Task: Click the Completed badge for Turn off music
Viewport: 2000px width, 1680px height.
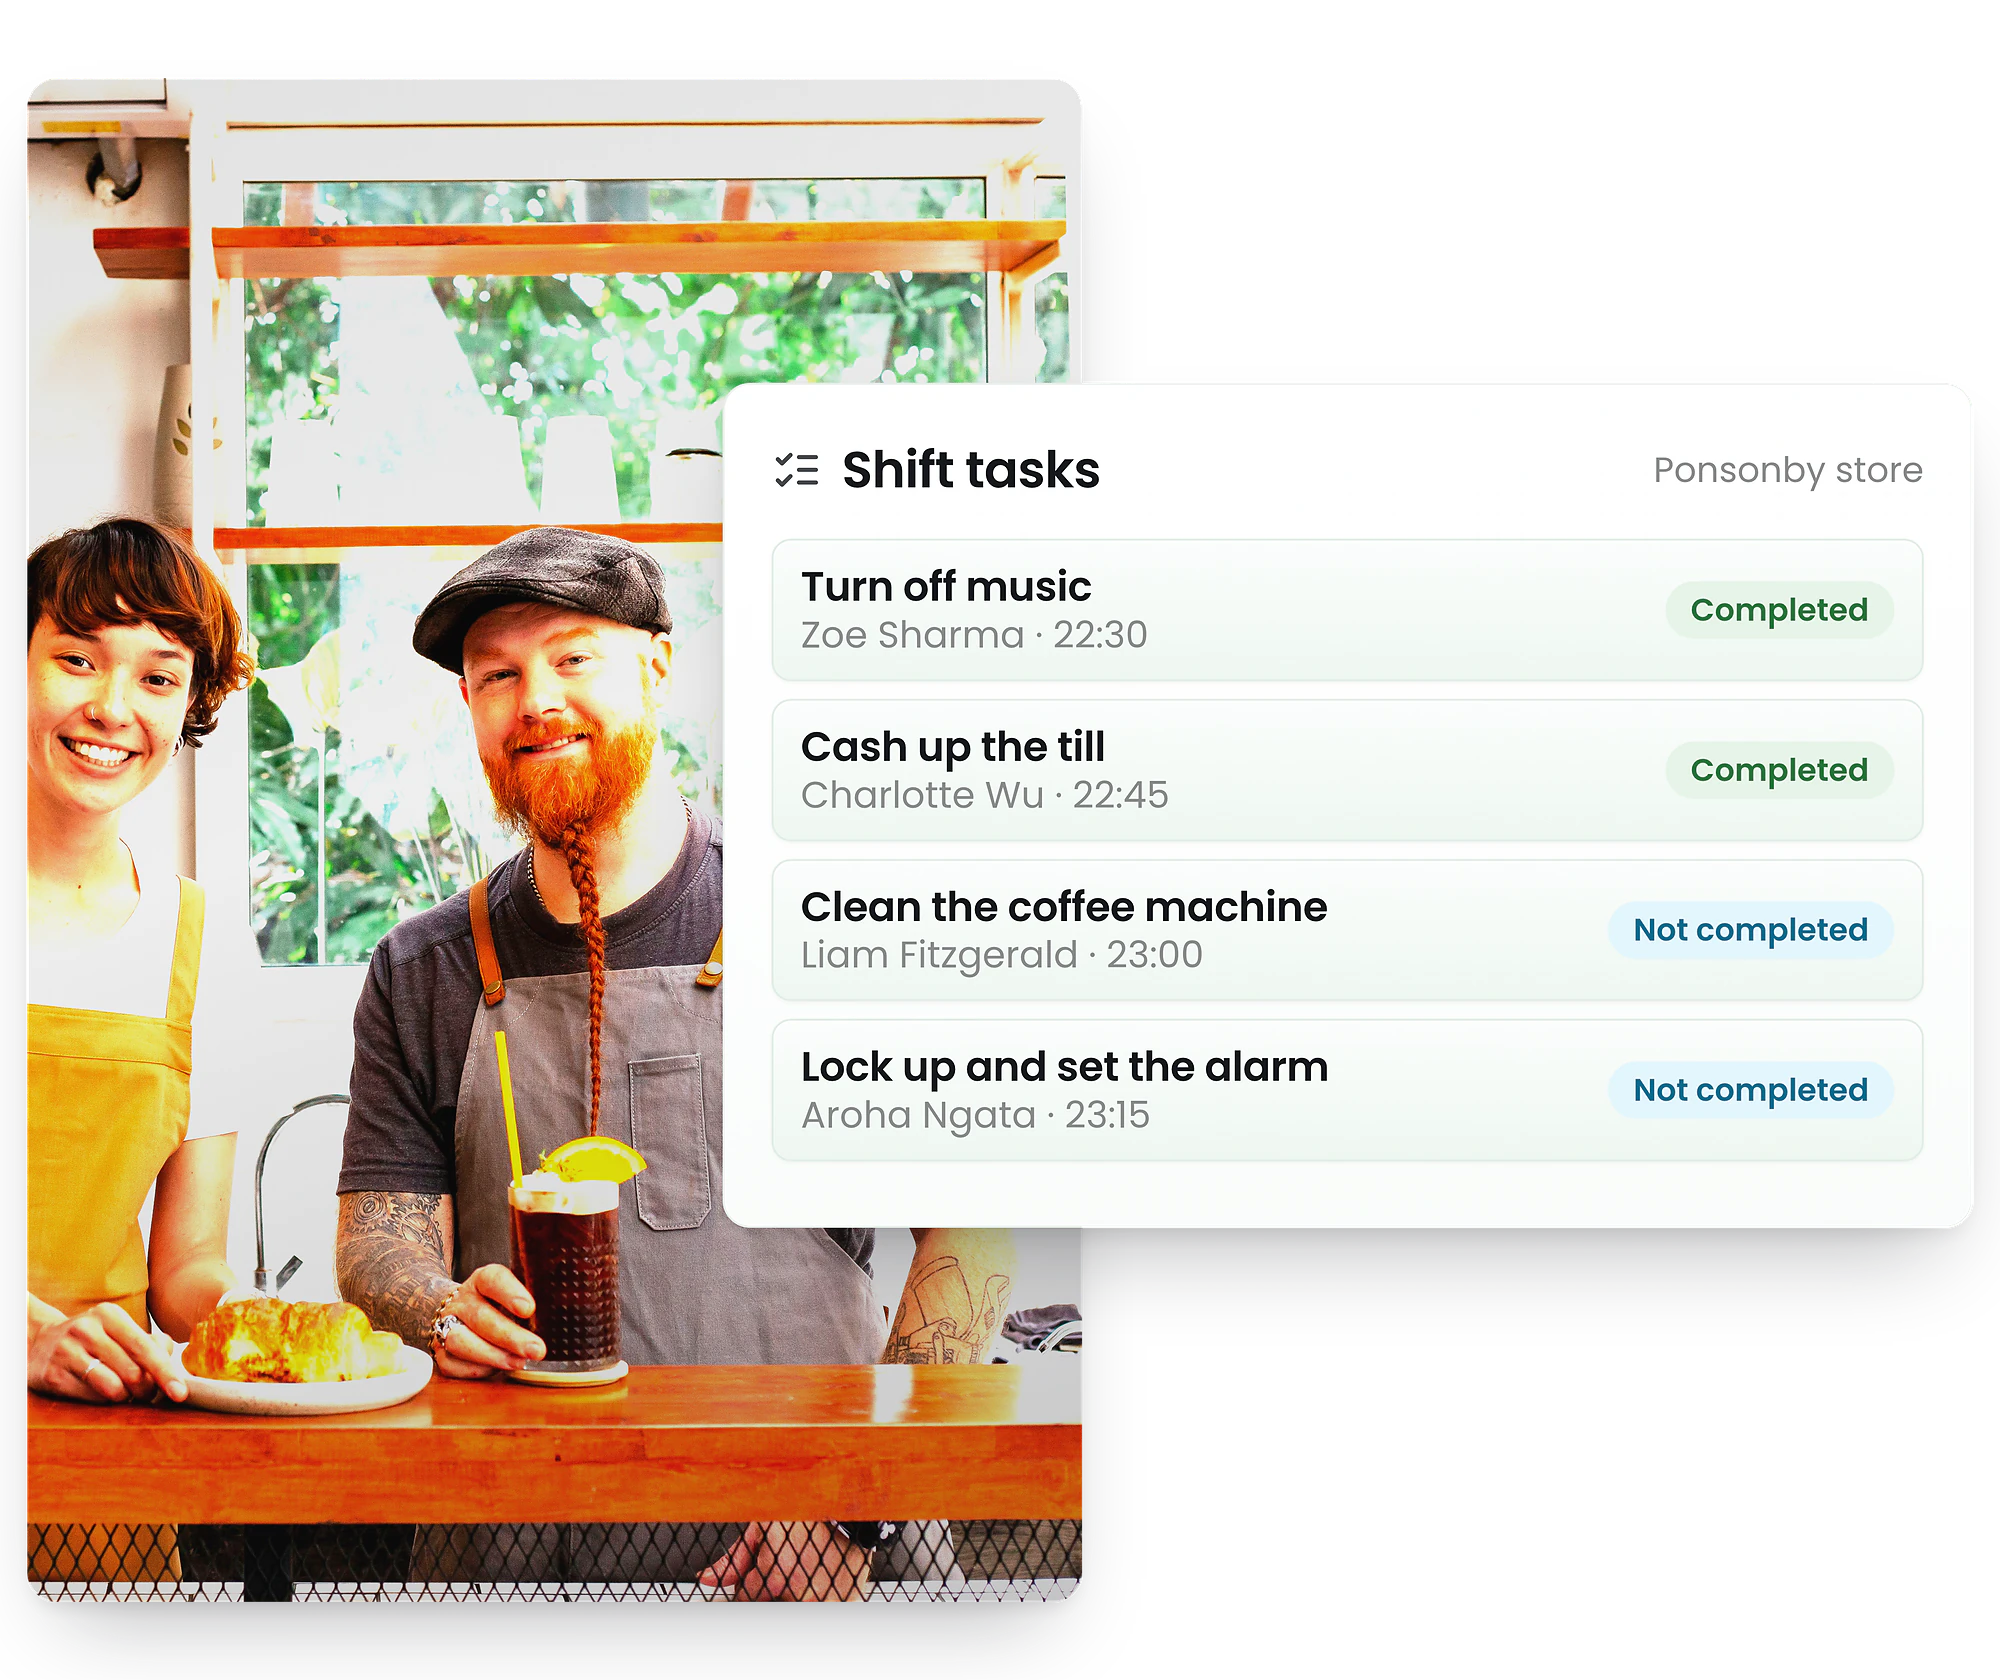Action: tap(1779, 610)
